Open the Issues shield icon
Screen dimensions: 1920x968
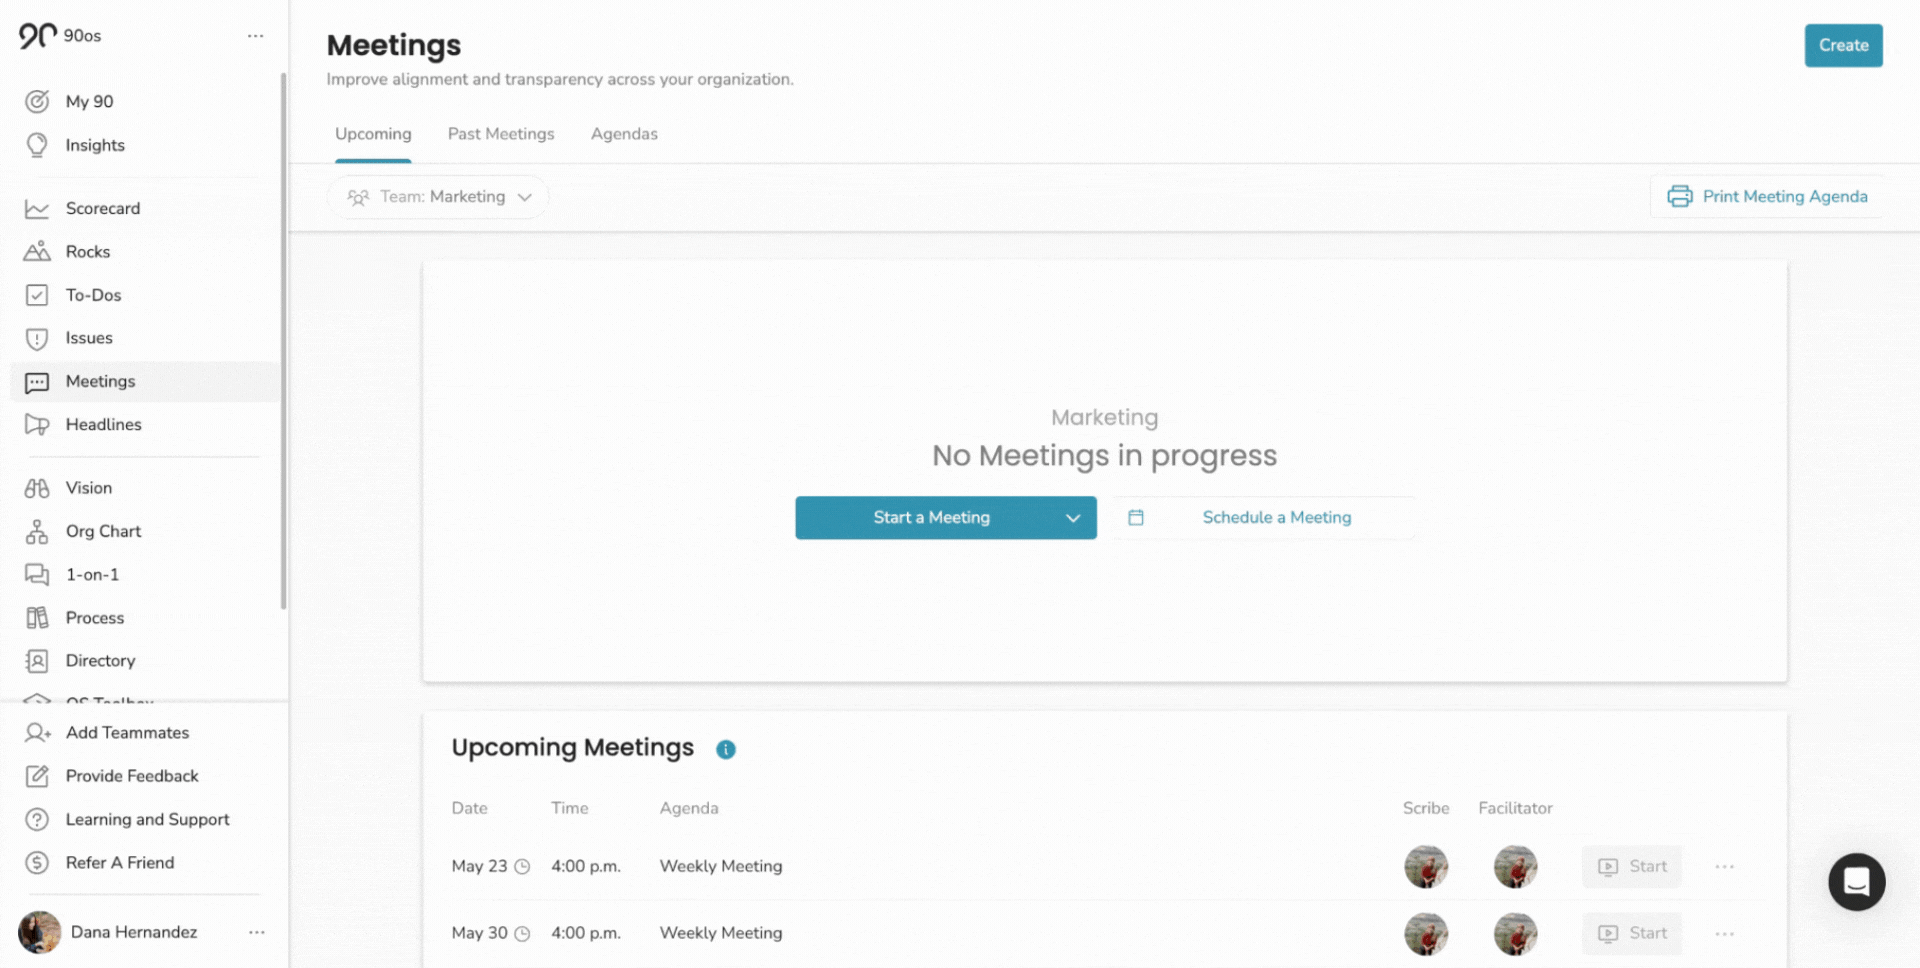point(37,339)
